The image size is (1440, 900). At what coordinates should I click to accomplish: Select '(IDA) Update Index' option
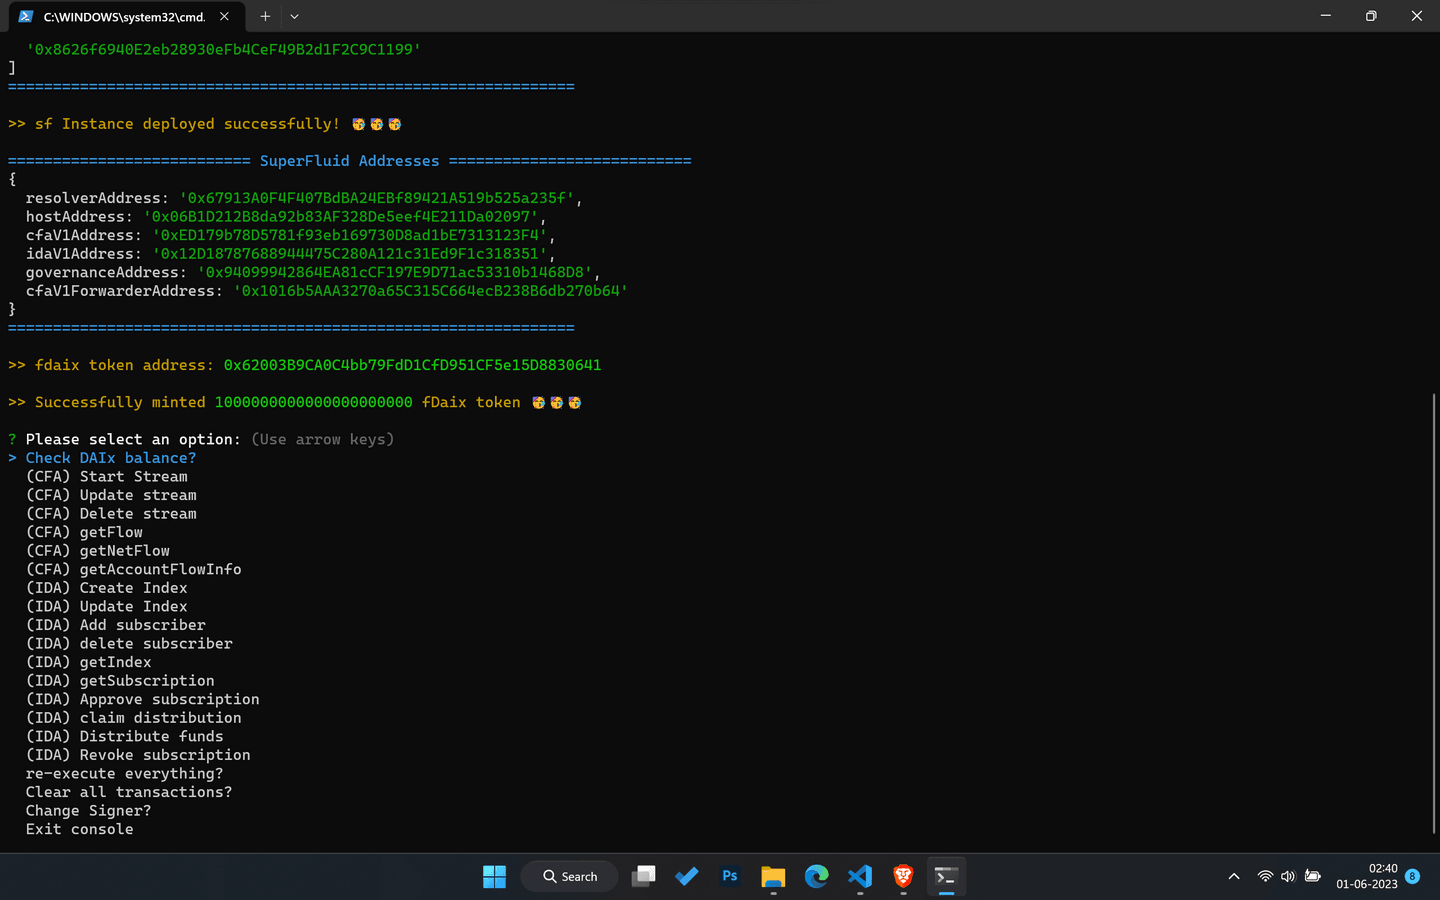[107, 606]
